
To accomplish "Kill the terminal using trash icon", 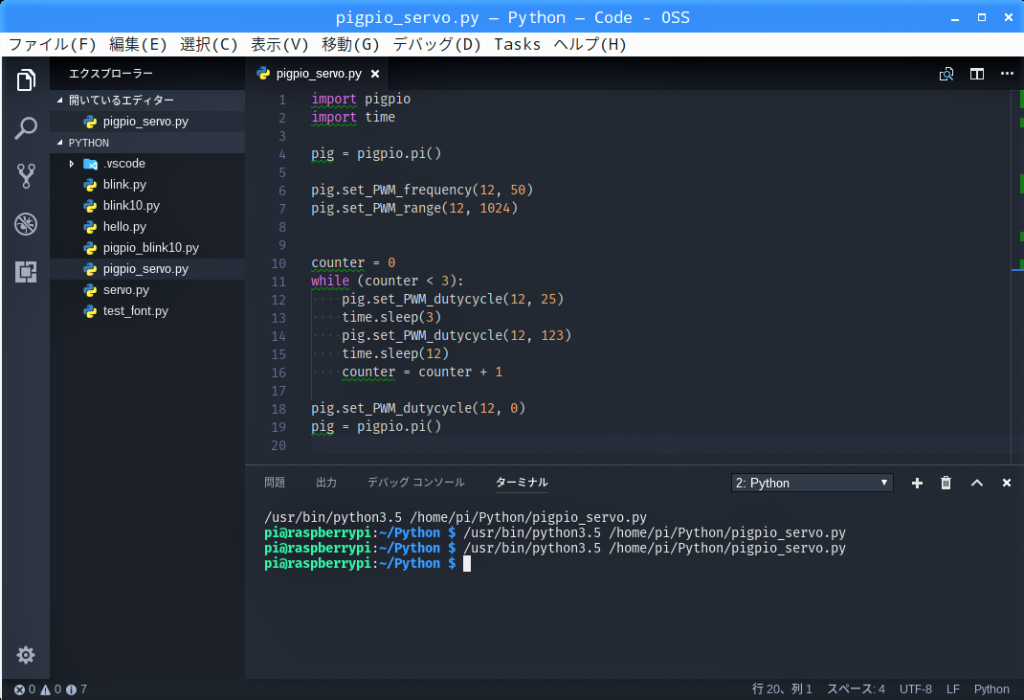I will point(946,483).
